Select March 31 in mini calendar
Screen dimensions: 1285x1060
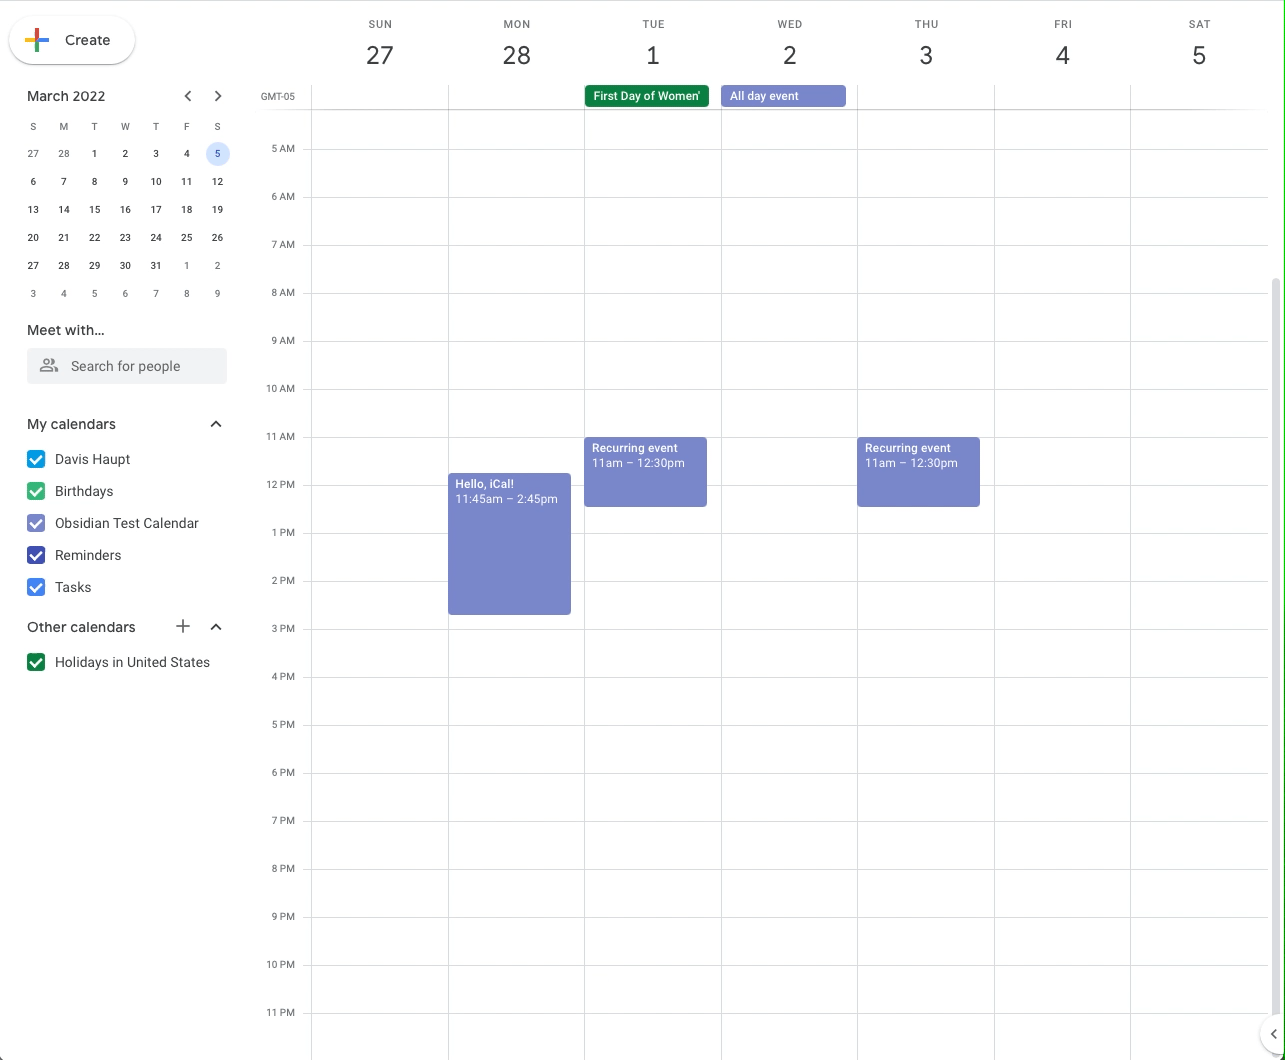point(156,266)
